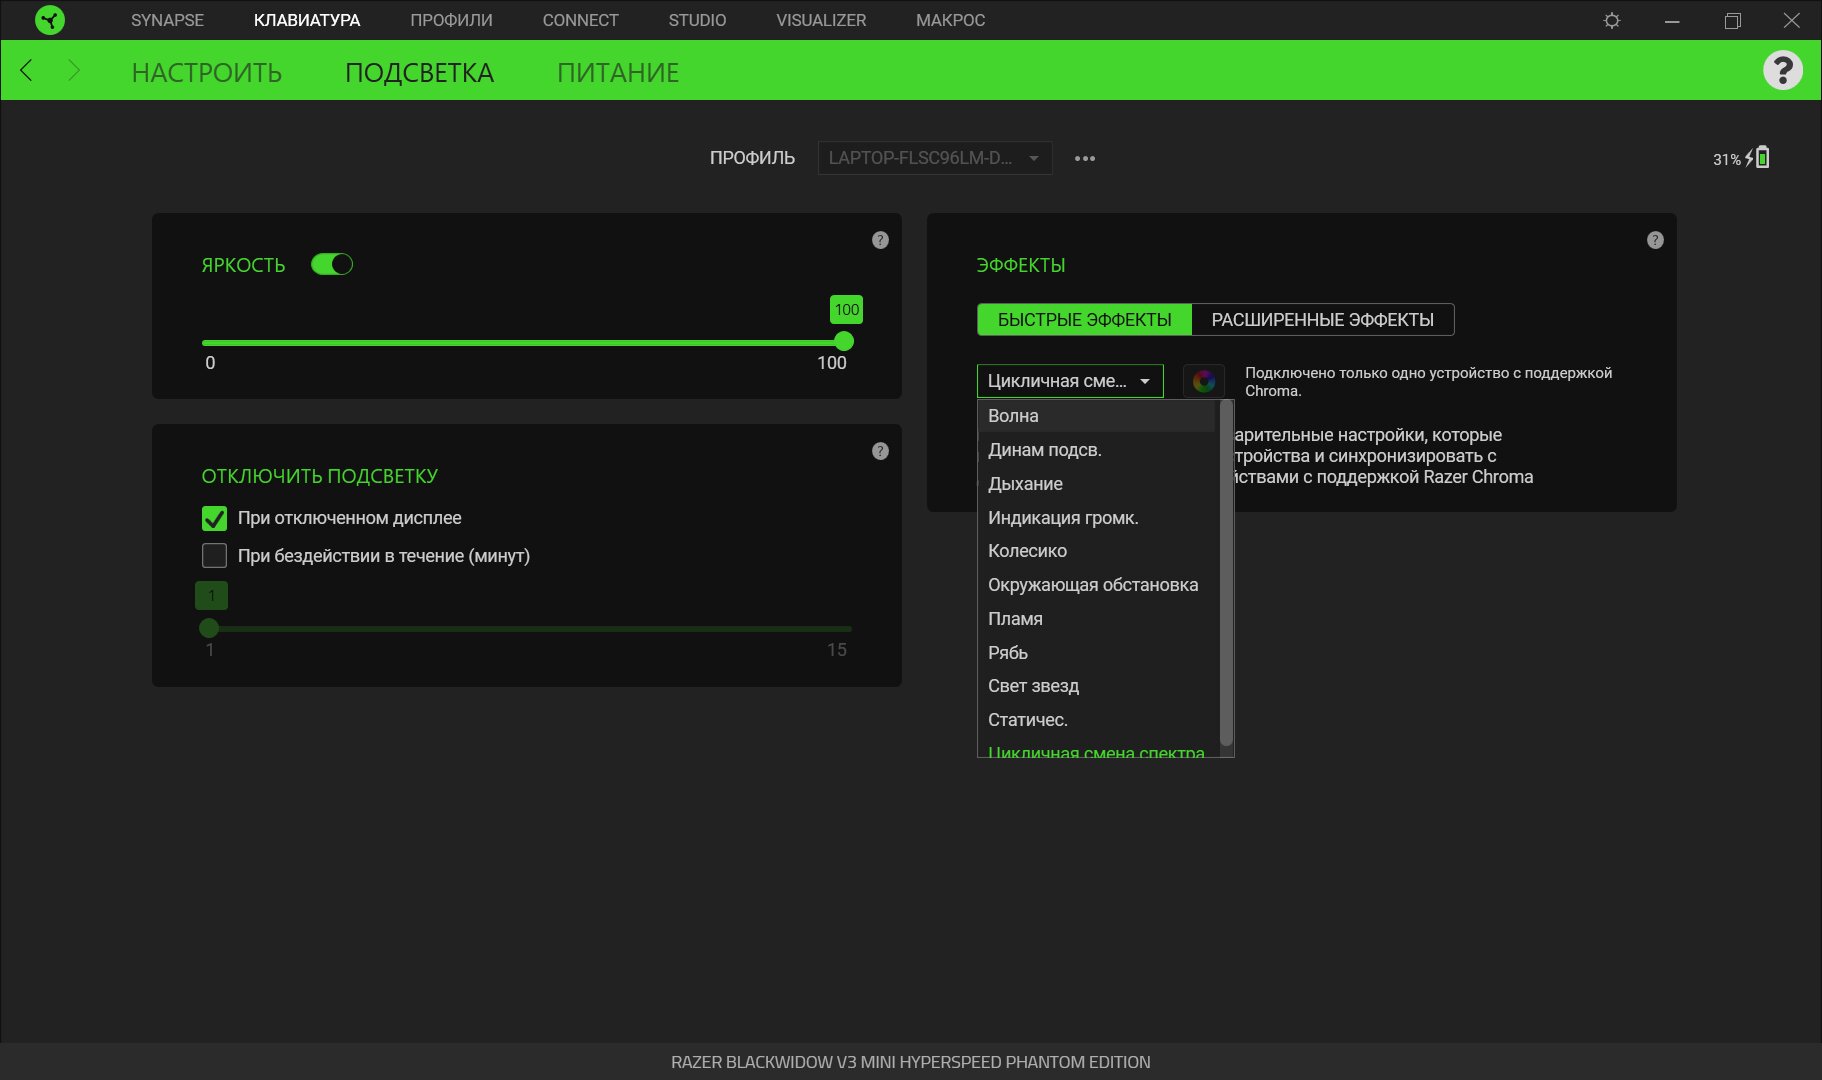Select Цикличная смена спектра option

click(1096, 751)
